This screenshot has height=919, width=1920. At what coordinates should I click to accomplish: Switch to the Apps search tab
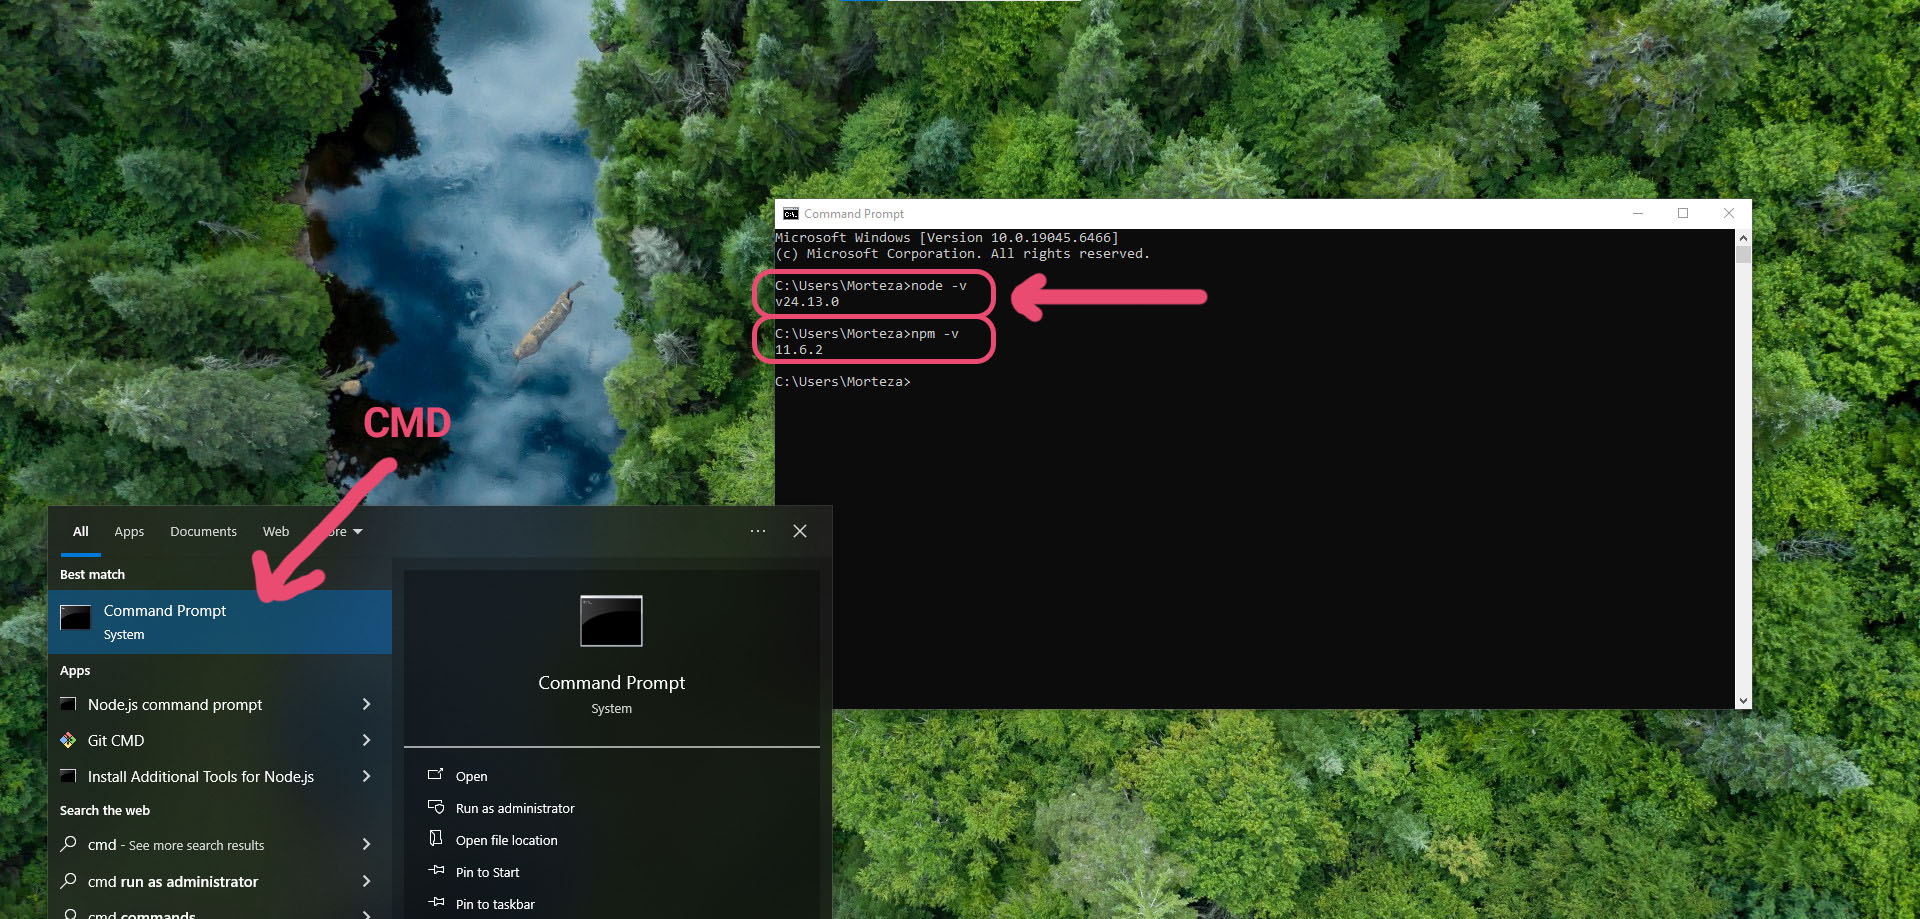(x=129, y=532)
